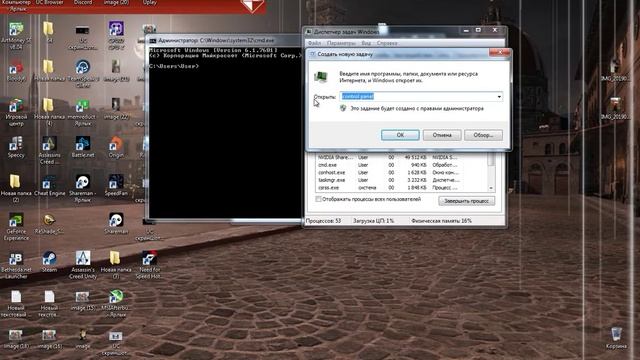Select the ReShade setup icon

(49, 223)
